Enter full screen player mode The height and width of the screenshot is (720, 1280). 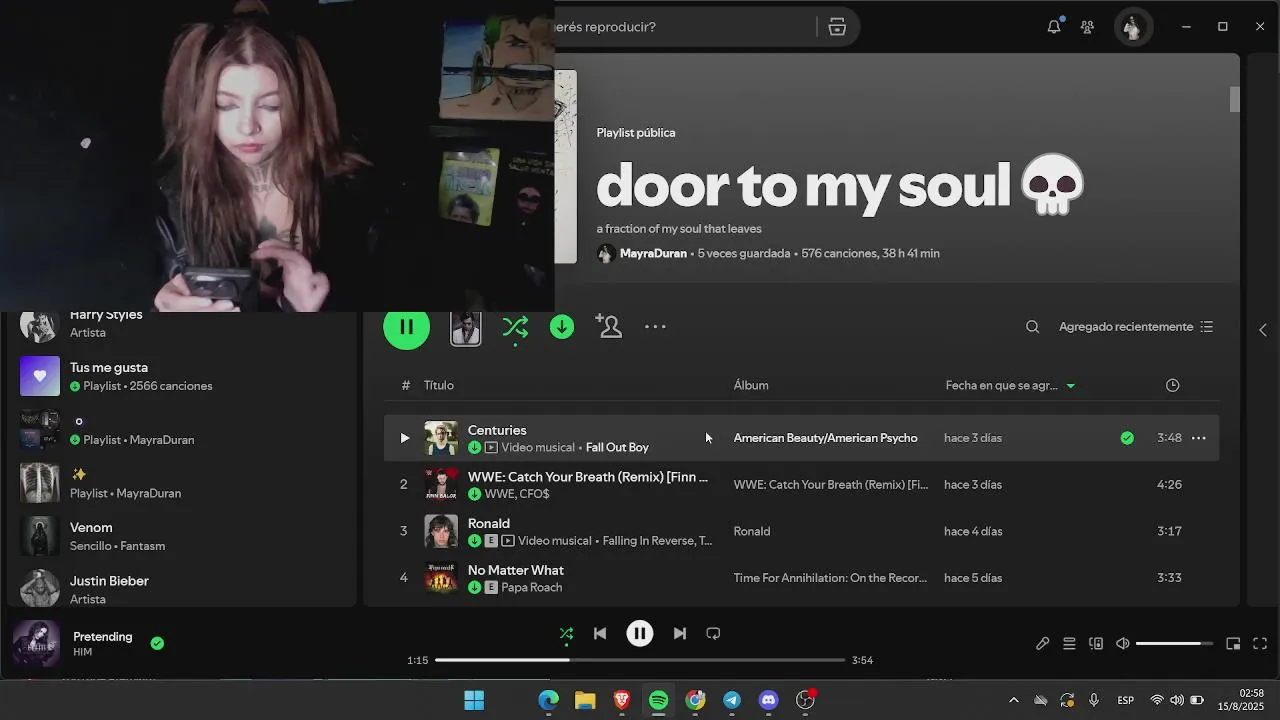click(1260, 644)
